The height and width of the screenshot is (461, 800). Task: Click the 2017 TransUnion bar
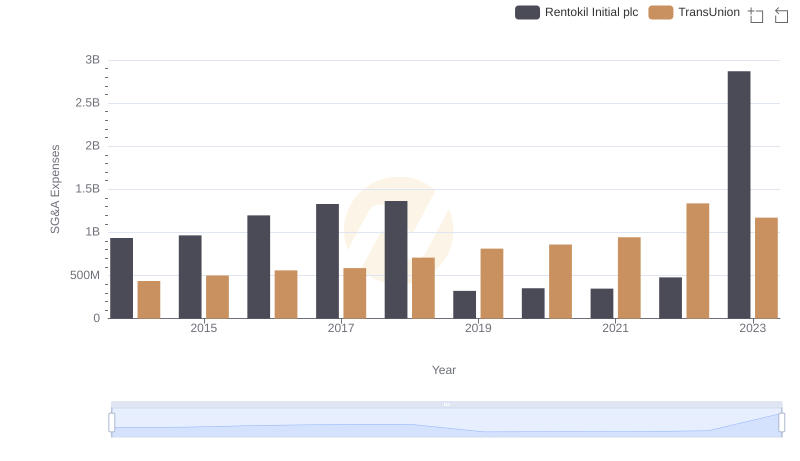[x=355, y=293]
